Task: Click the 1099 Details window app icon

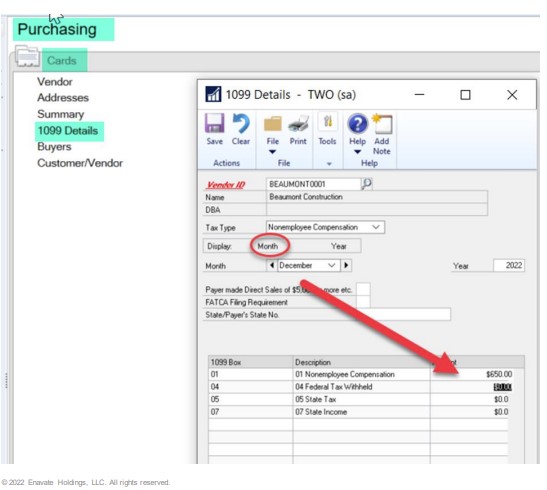Action: click(213, 94)
